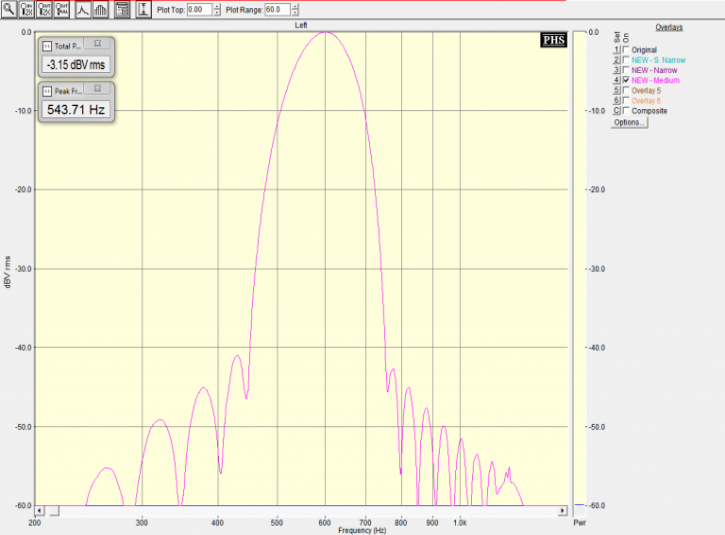The width and height of the screenshot is (725, 535).
Task: Switch to bar graph plot icon
Action: (100, 9)
